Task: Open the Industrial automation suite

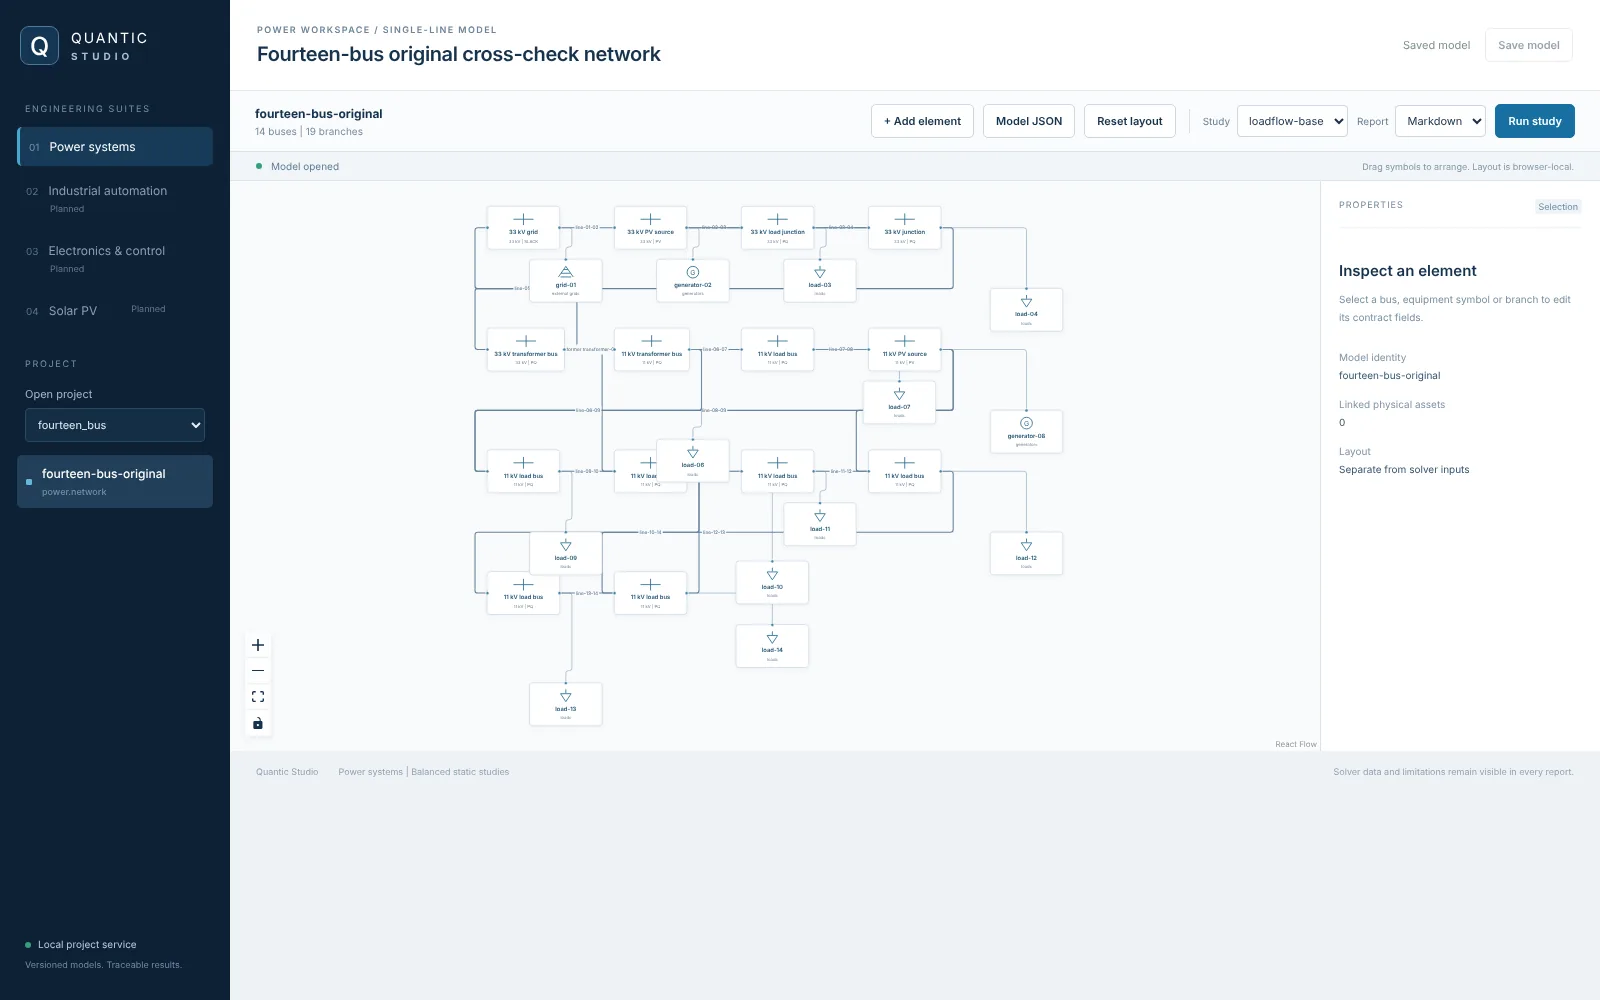Action: point(115,198)
